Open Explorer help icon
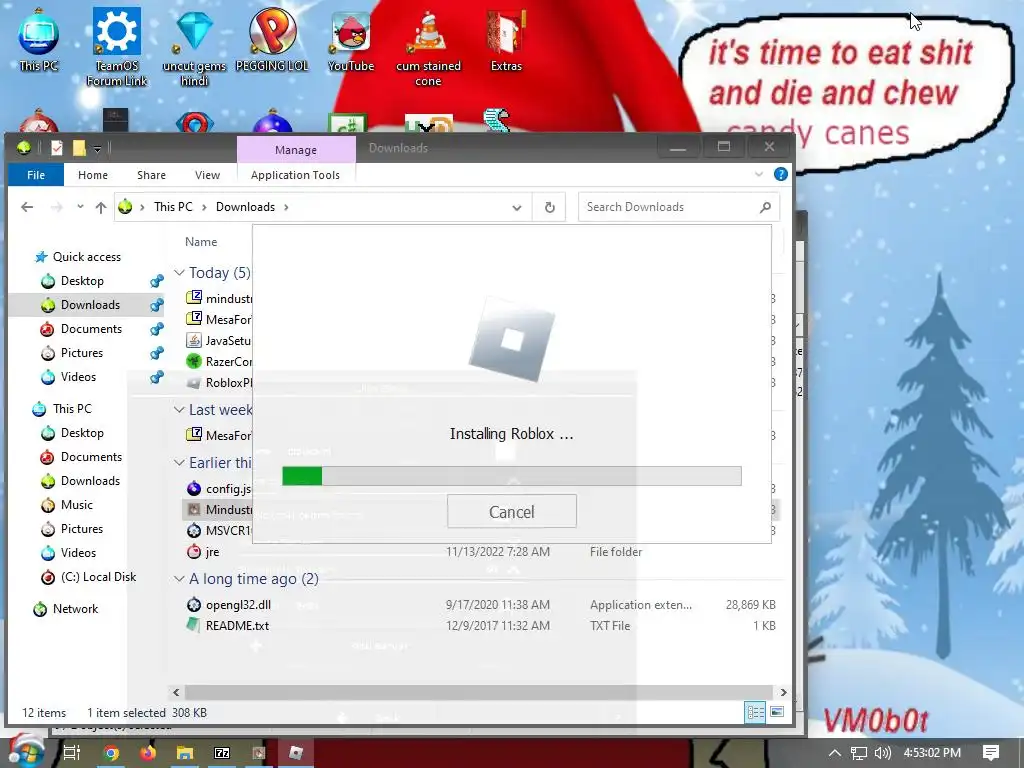 pos(780,174)
